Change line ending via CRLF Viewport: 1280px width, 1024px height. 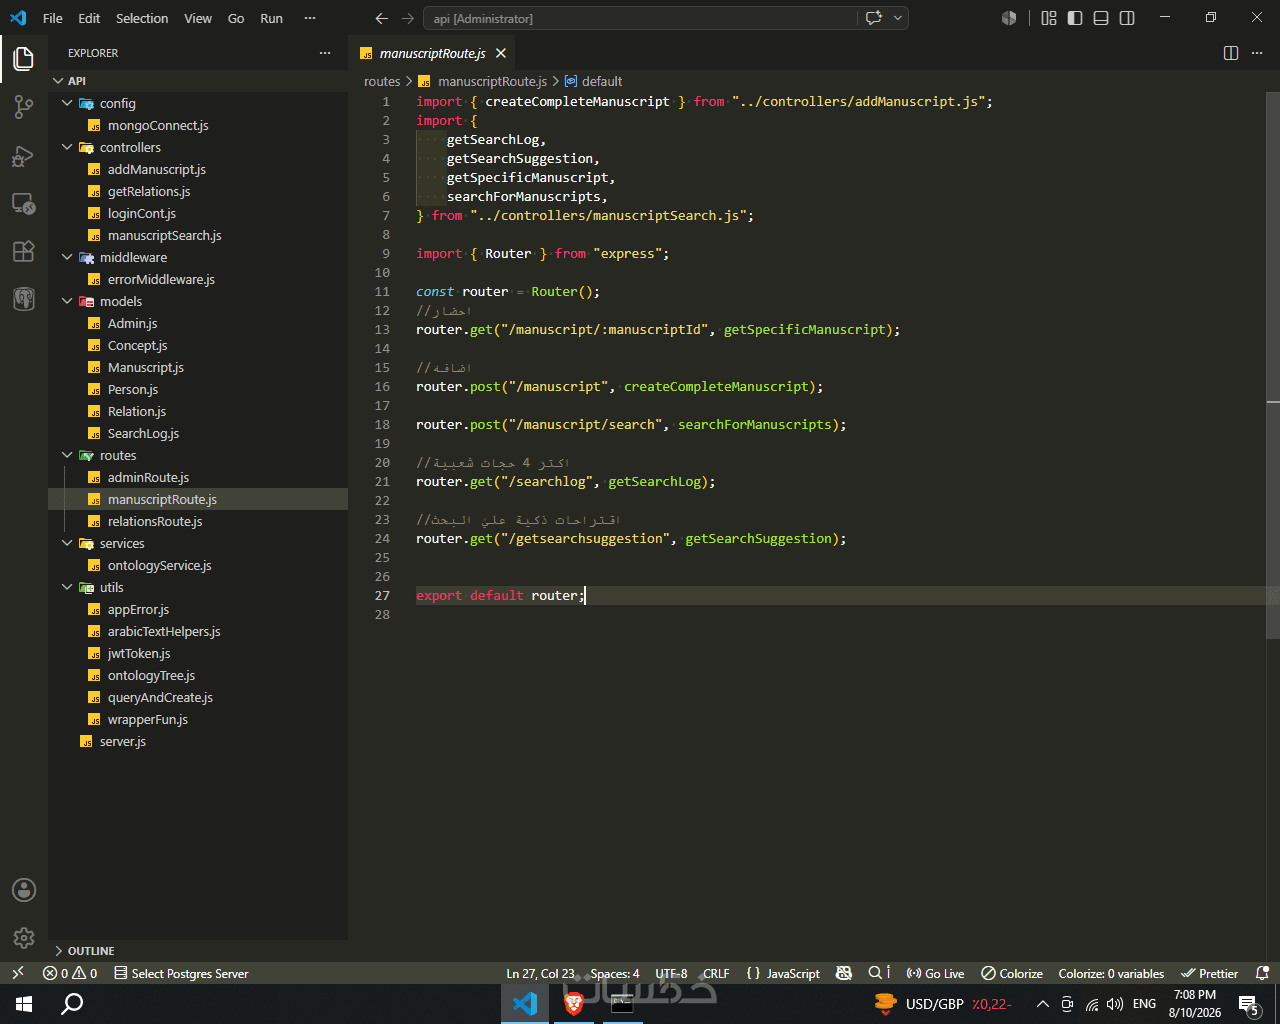pos(716,973)
